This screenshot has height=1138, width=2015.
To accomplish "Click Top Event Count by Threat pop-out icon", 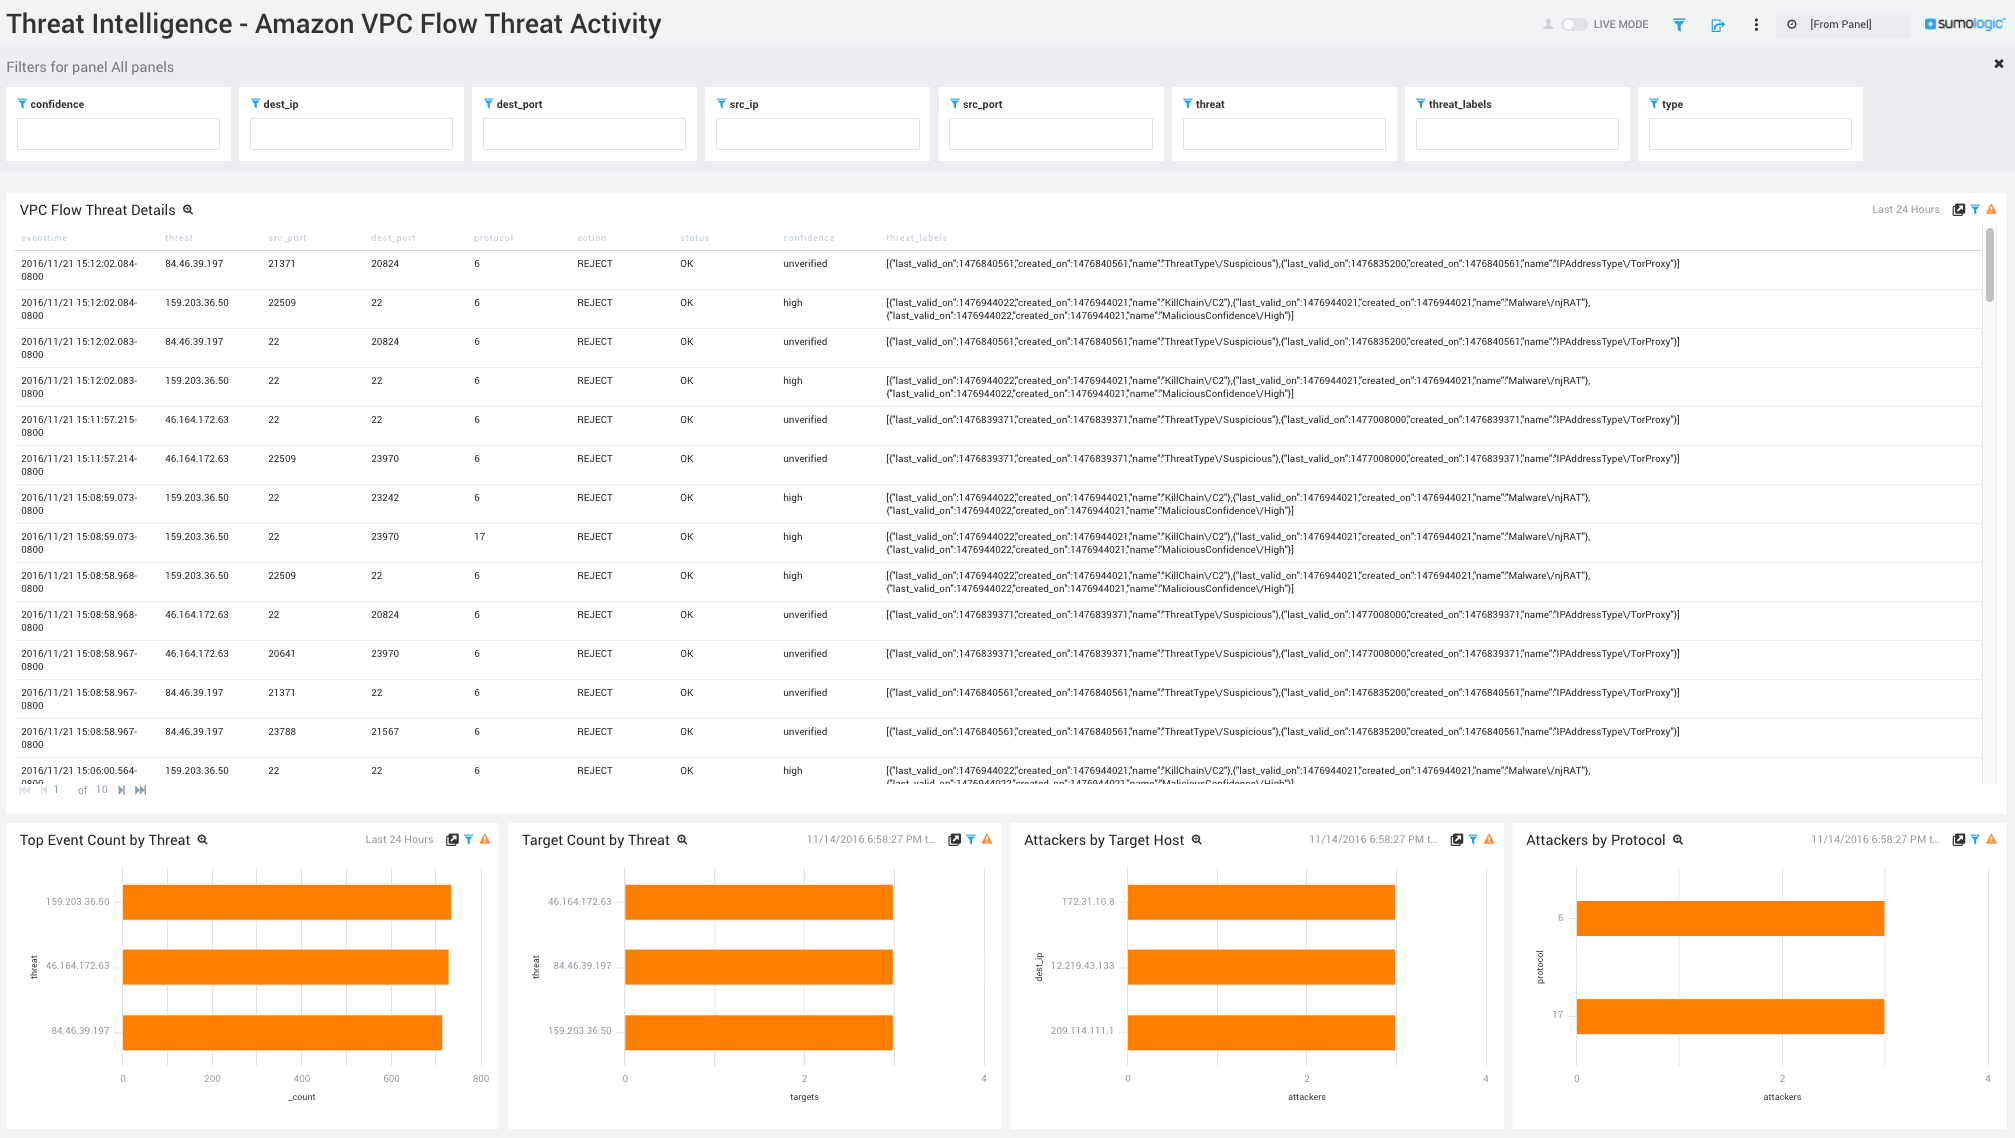I will (452, 840).
